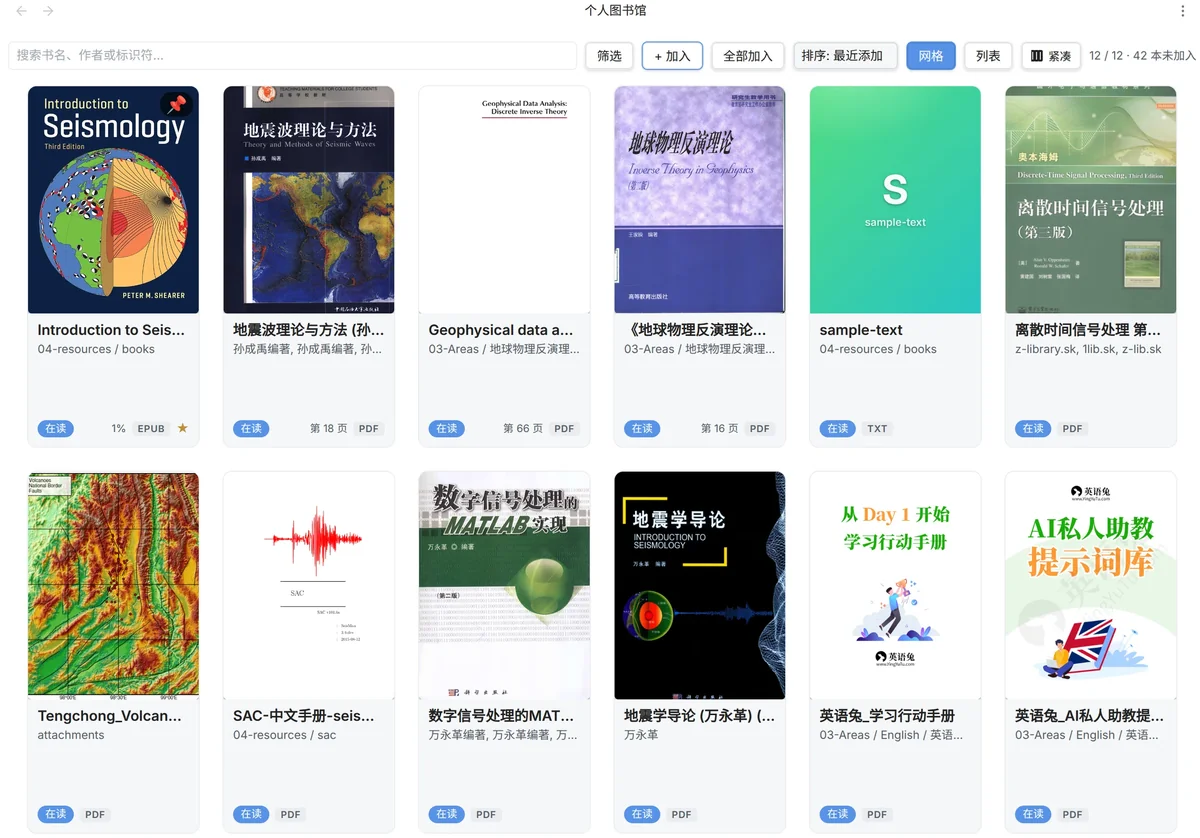Viewport: 1200px width, 838px height.
Task: Click the PDF tag on 英语兔_学习行动手册 card
Action: [877, 814]
